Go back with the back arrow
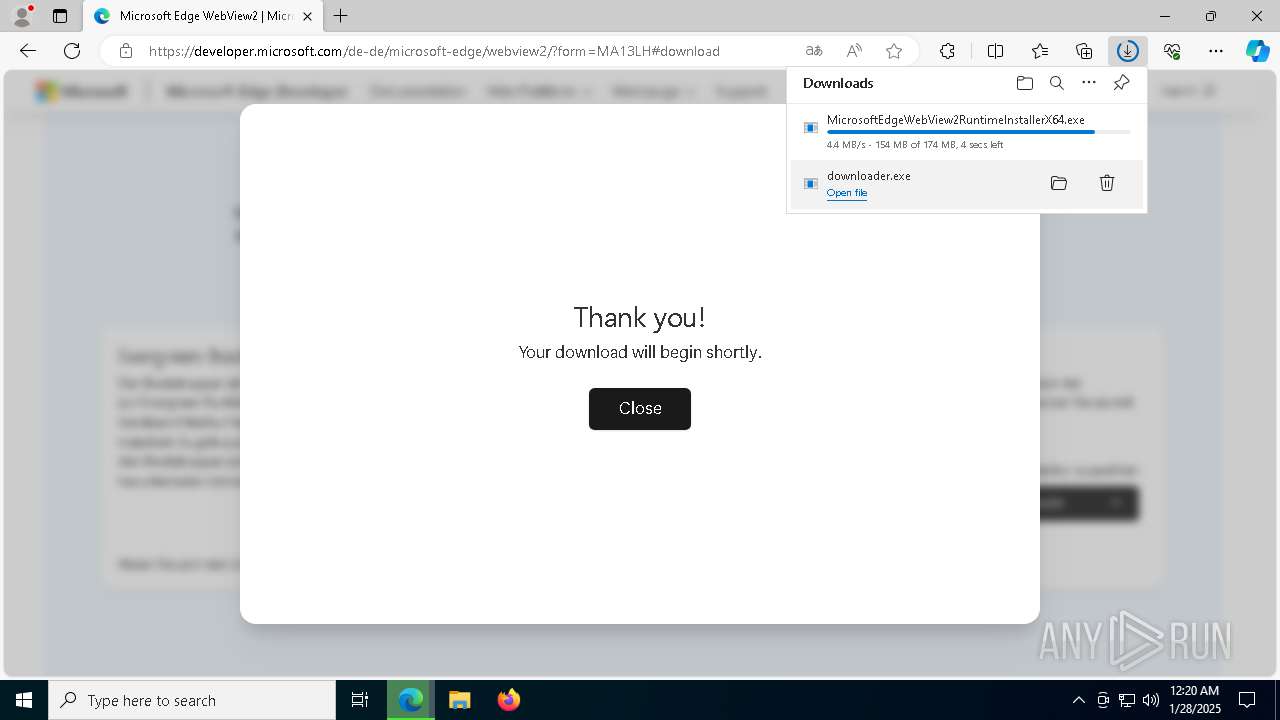Viewport: 1280px width, 720px height. [28, 51]
